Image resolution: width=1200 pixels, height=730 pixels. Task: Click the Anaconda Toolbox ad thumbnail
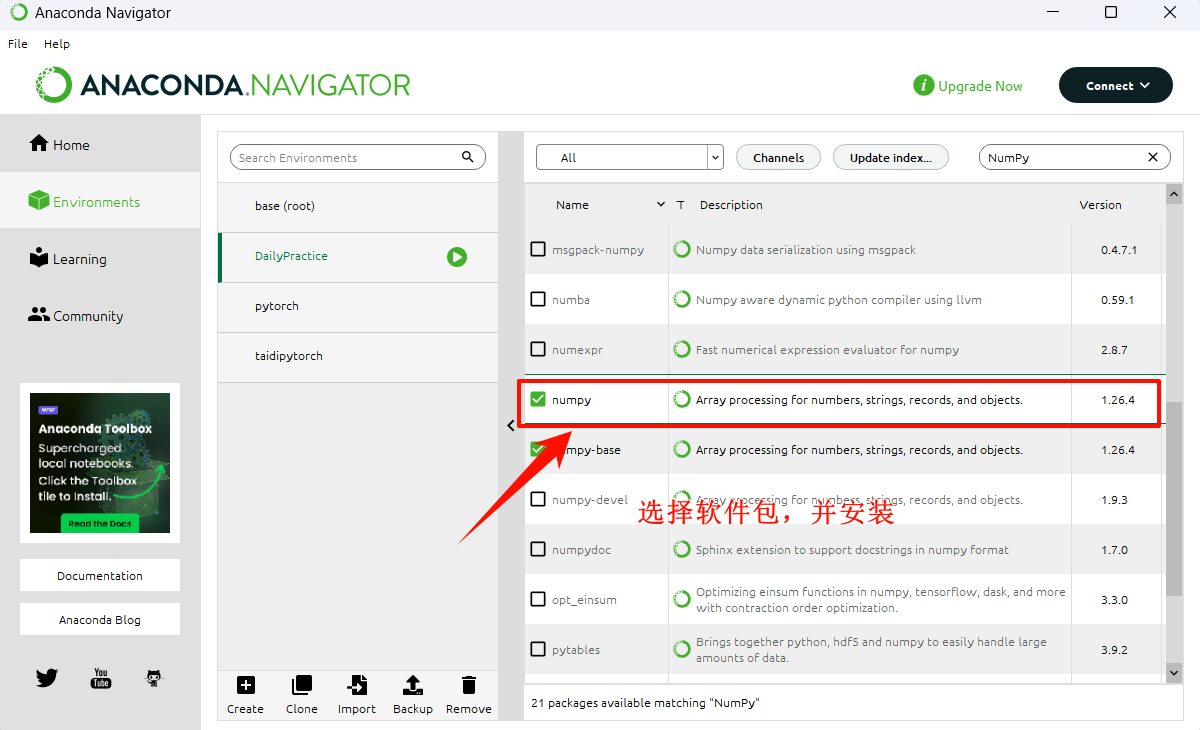[x=100, y=463]
